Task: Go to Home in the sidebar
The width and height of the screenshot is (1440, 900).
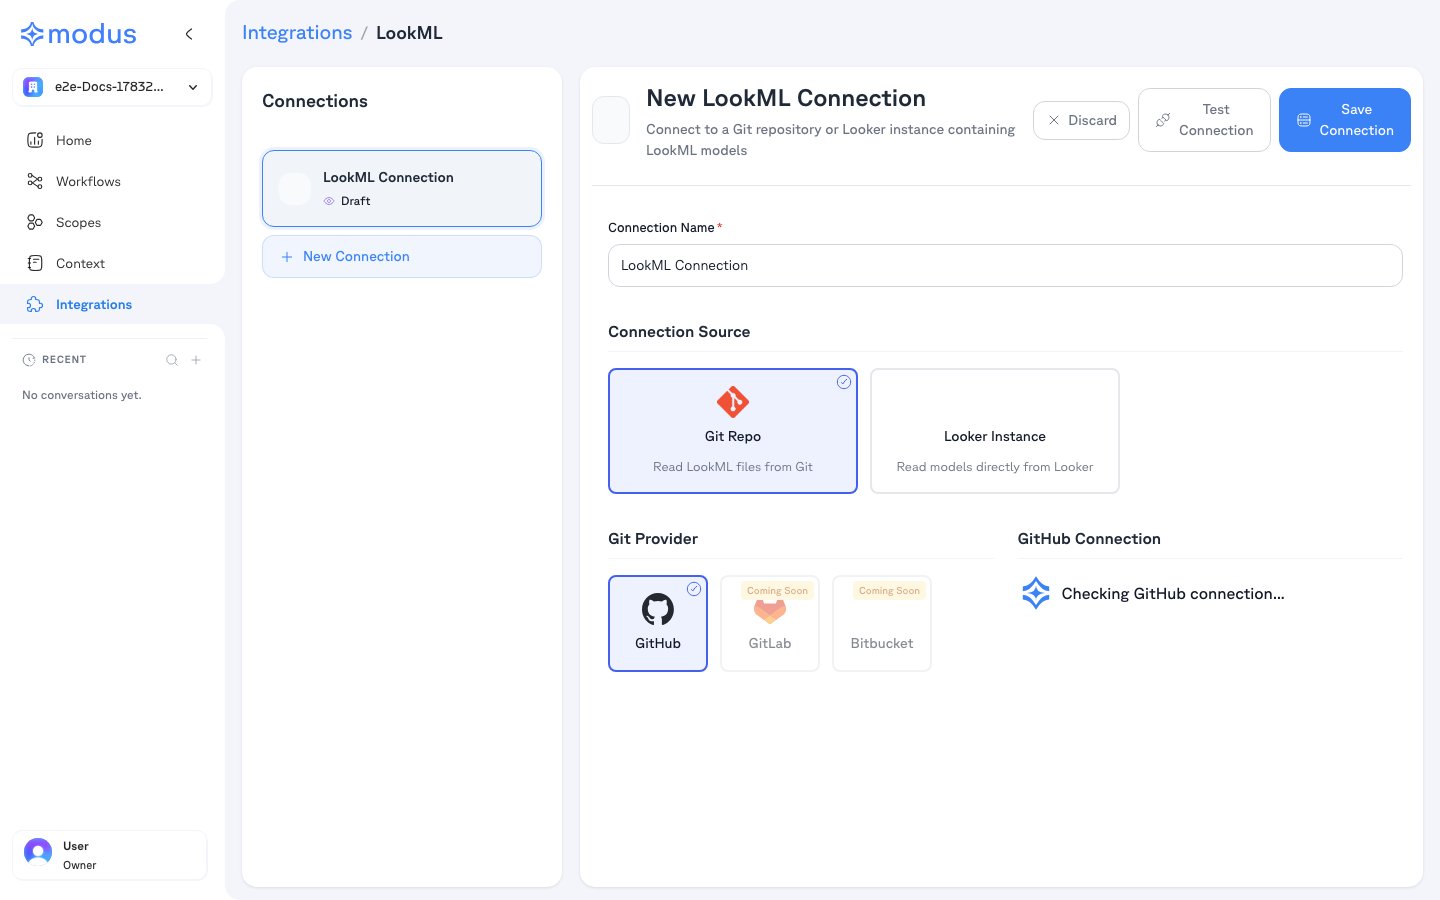Action: 112,140
